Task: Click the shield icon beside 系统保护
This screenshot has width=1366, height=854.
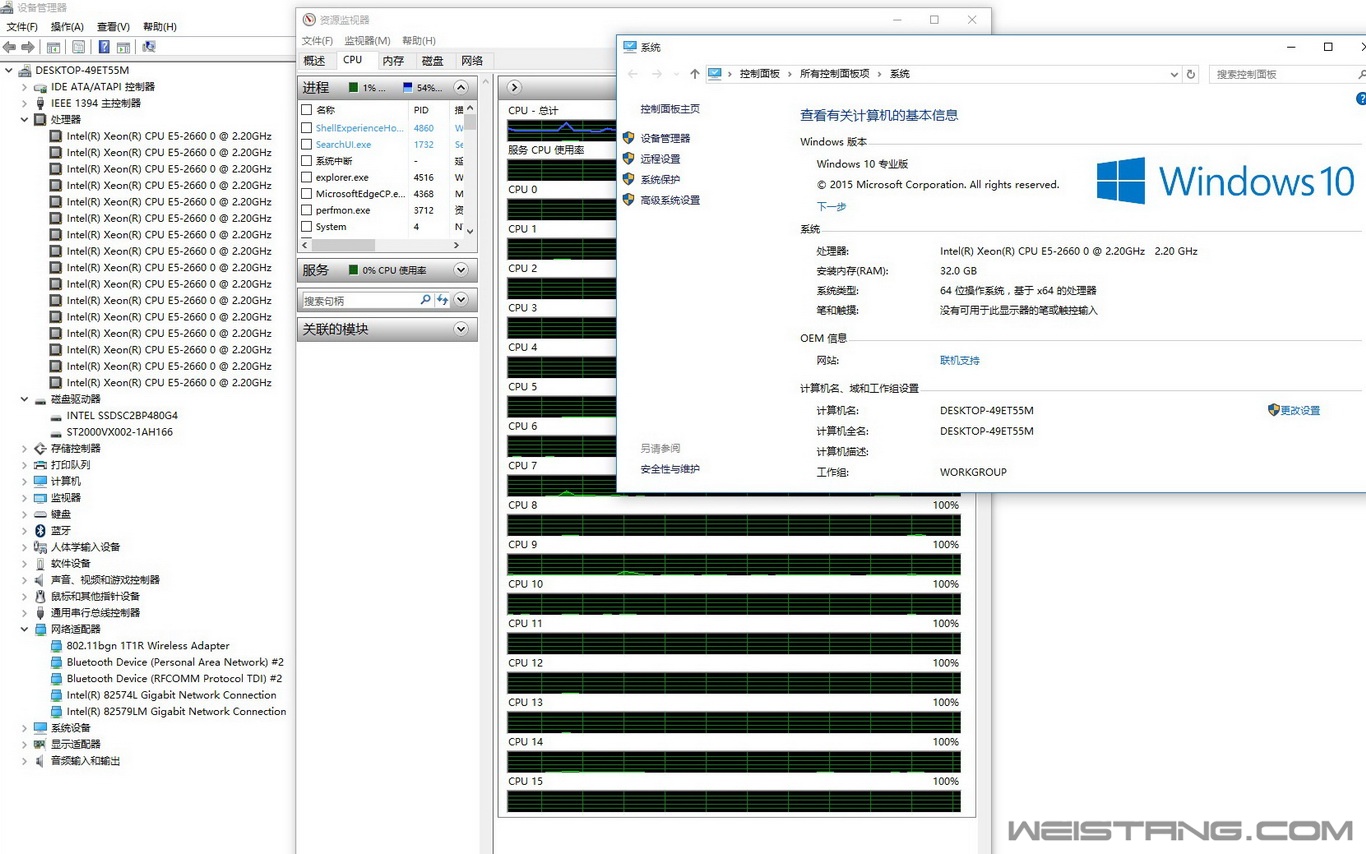Action: (x=628, y=180)
